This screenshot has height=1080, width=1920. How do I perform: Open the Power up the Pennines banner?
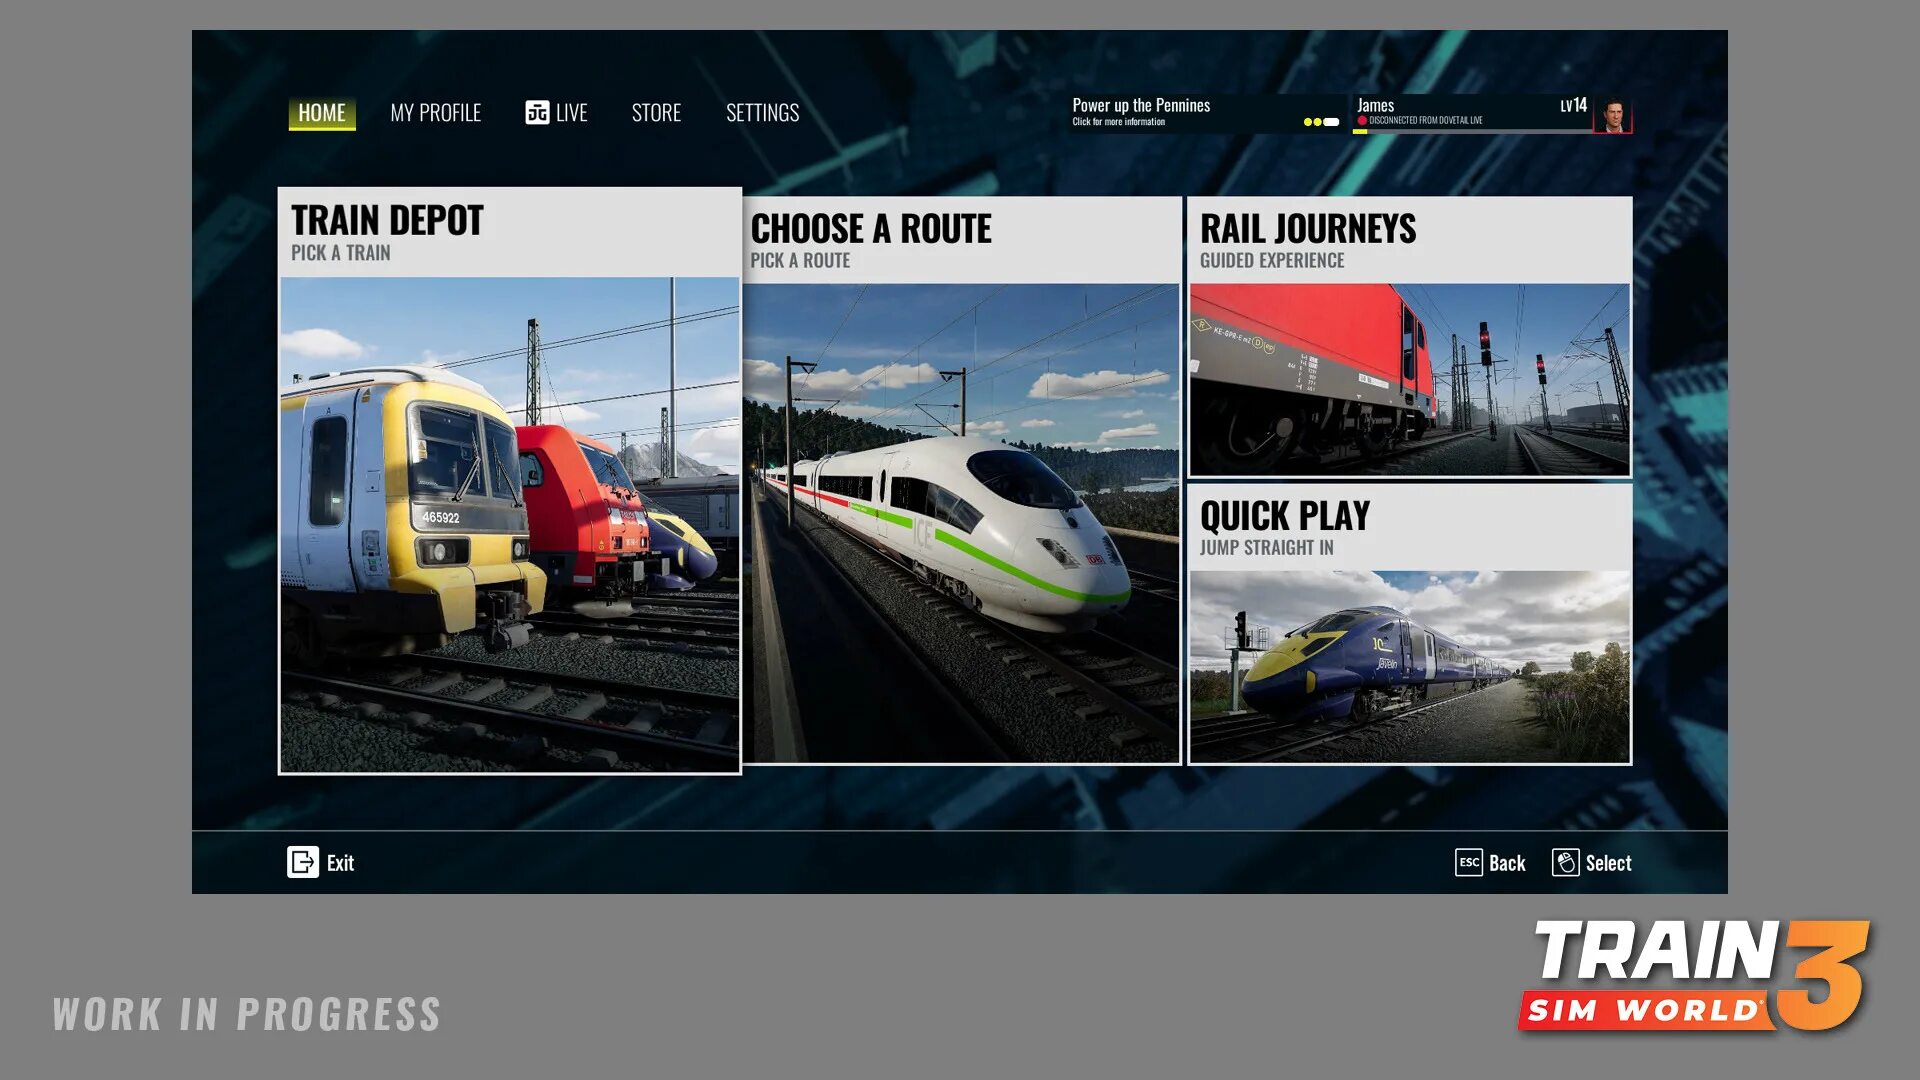point(1207,113)
